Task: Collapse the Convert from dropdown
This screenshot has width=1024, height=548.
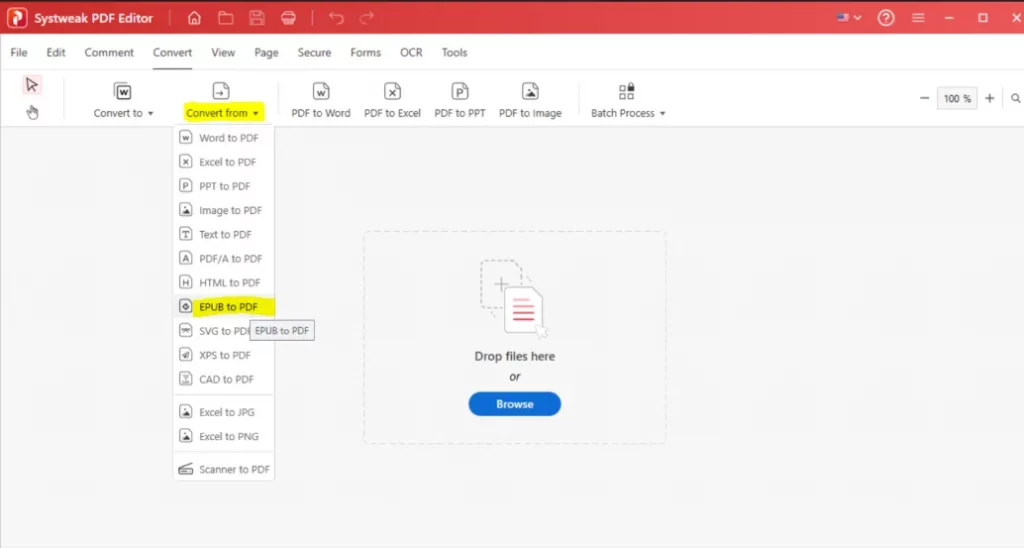Action: coord(222,101)
